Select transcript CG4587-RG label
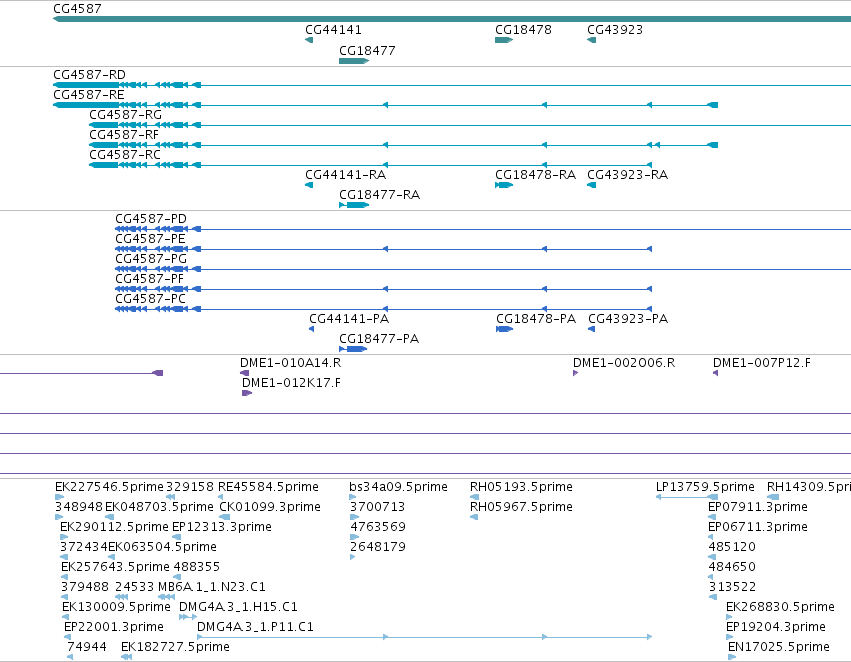Viewport: 851px width, 662px height. click(x=125, y=115)
